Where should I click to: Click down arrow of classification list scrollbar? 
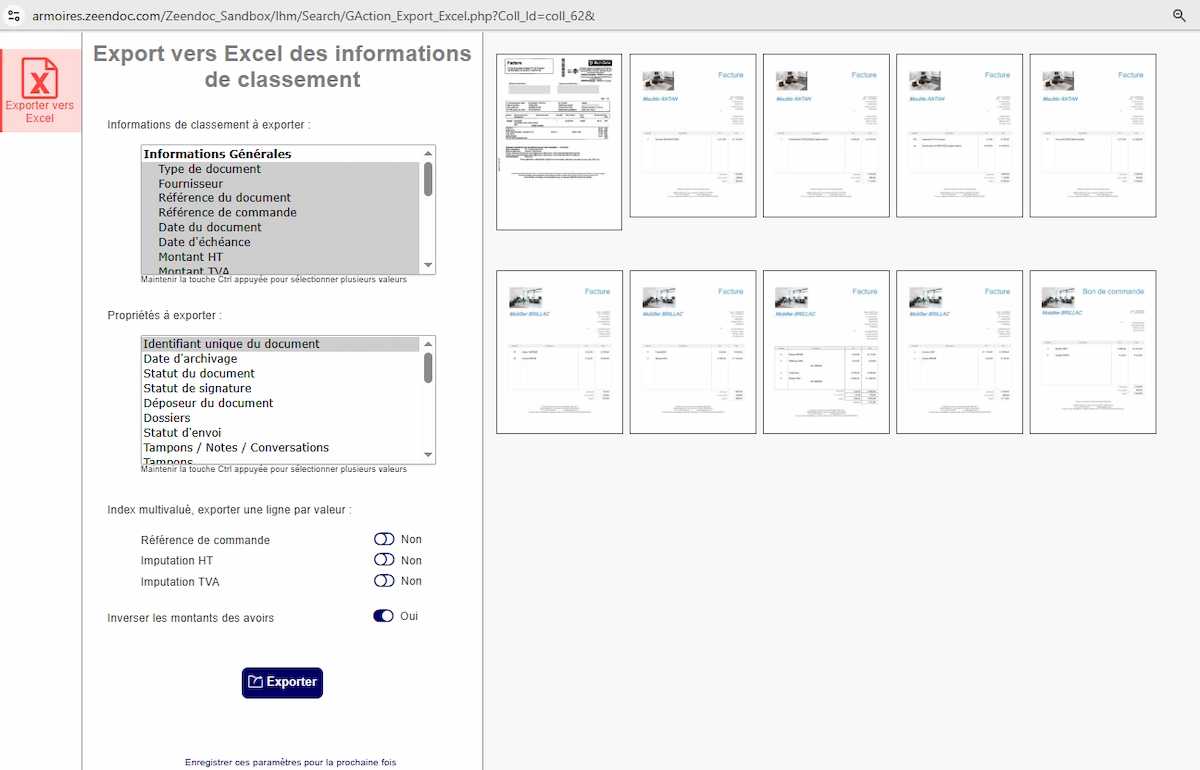click(x=429, y=266)
